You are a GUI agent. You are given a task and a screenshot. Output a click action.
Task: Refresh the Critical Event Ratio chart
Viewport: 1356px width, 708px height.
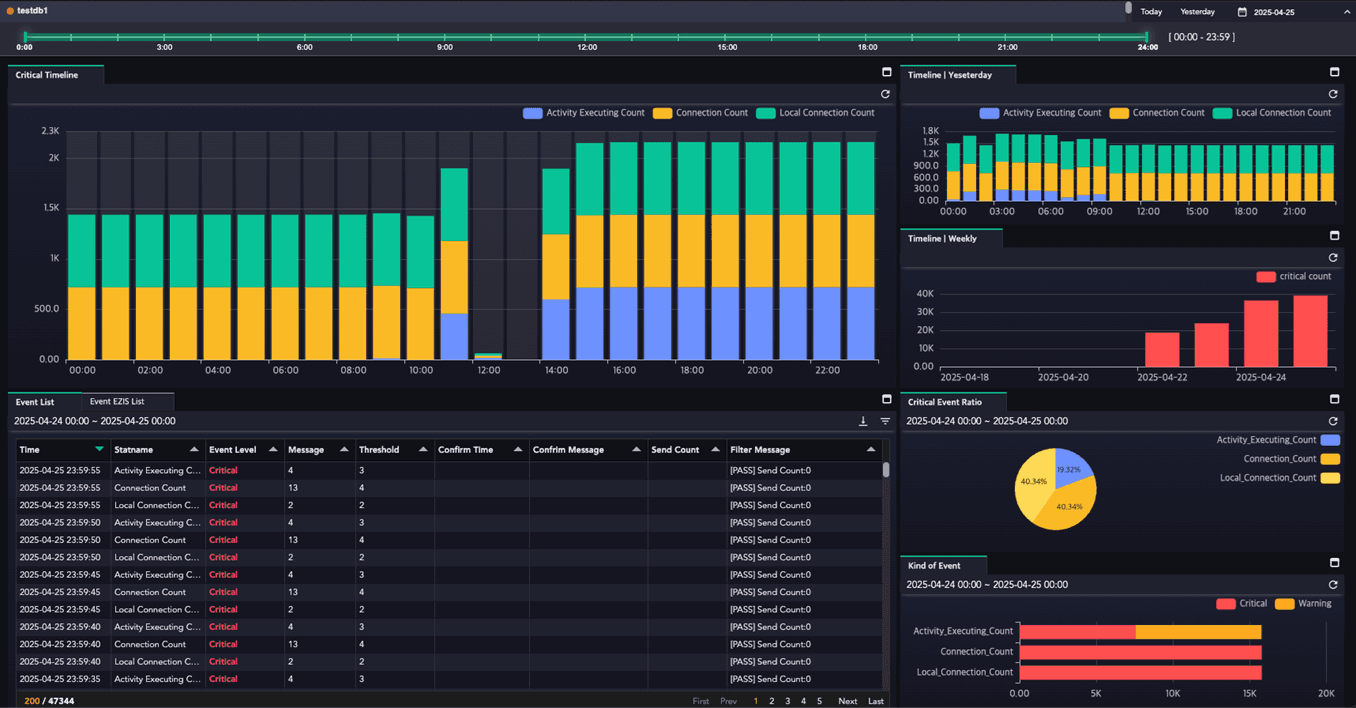[x=1333, y=421]
